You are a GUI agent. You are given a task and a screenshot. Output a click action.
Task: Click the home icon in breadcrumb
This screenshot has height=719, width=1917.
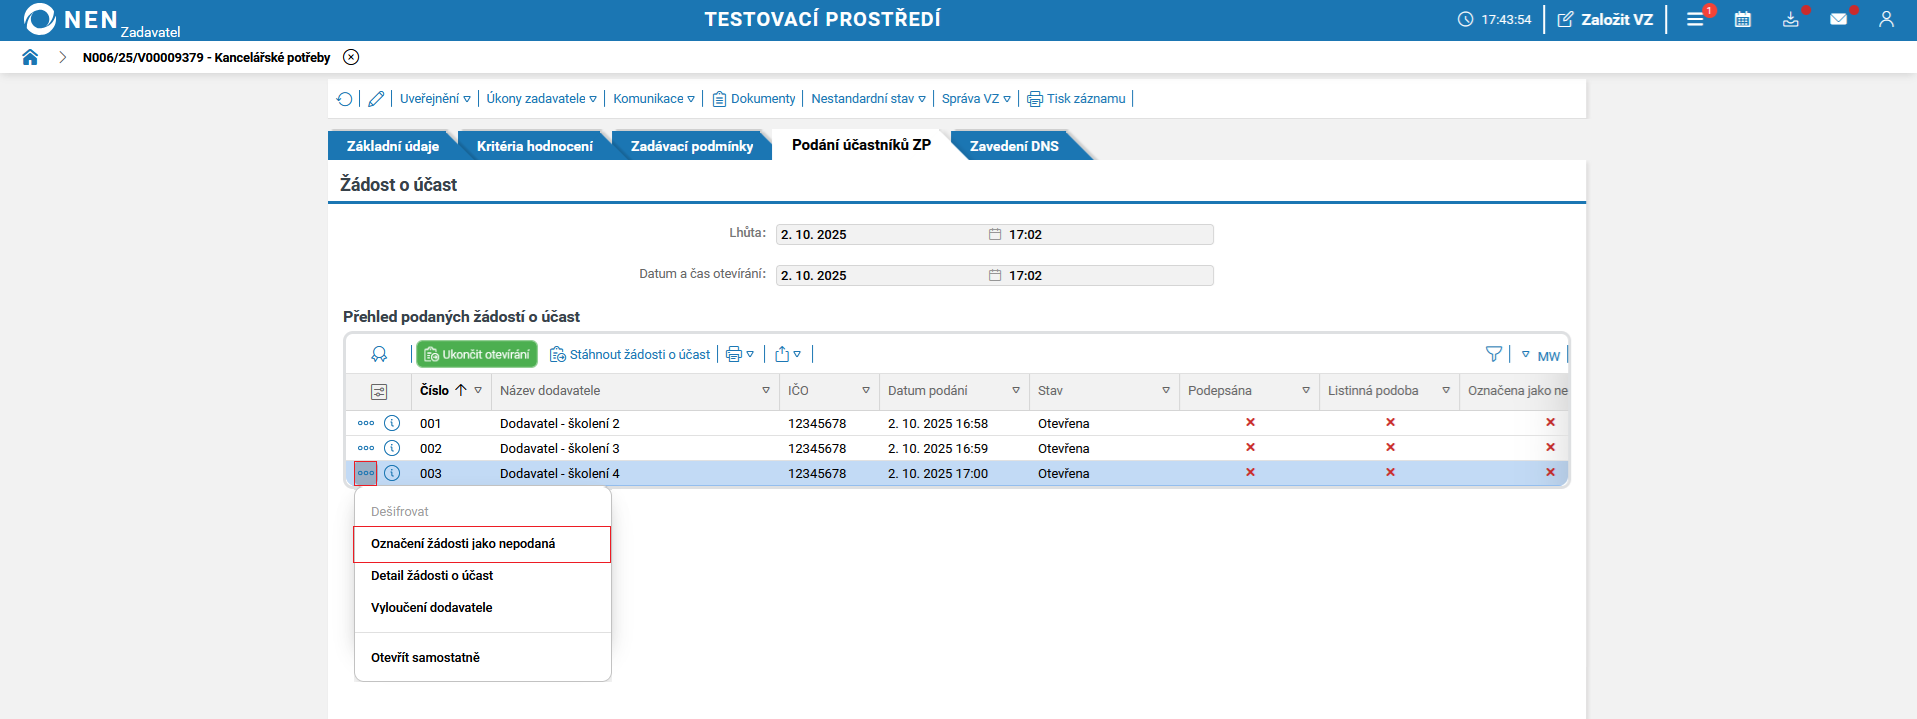click(x=30, y=57)
